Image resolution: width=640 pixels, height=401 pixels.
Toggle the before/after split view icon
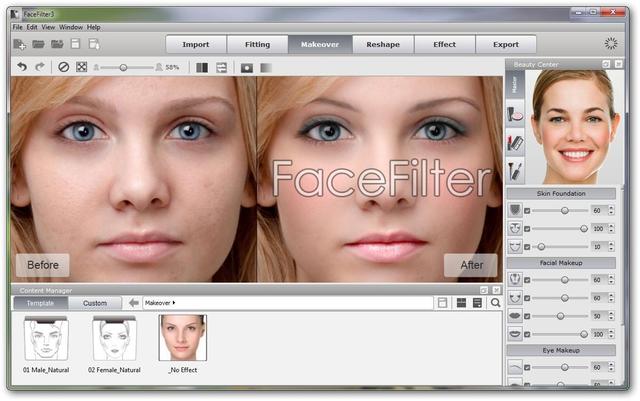coord(202,67)
